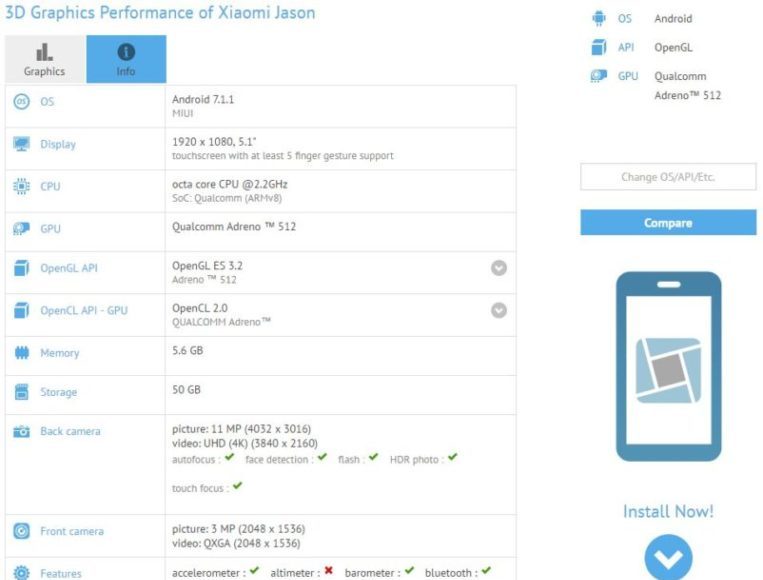Image resolution: width=763 pixels, height=580 pixels.
Task: Expand the OpenGL ES 3.2 details
Action: click(x=499, y=268)
